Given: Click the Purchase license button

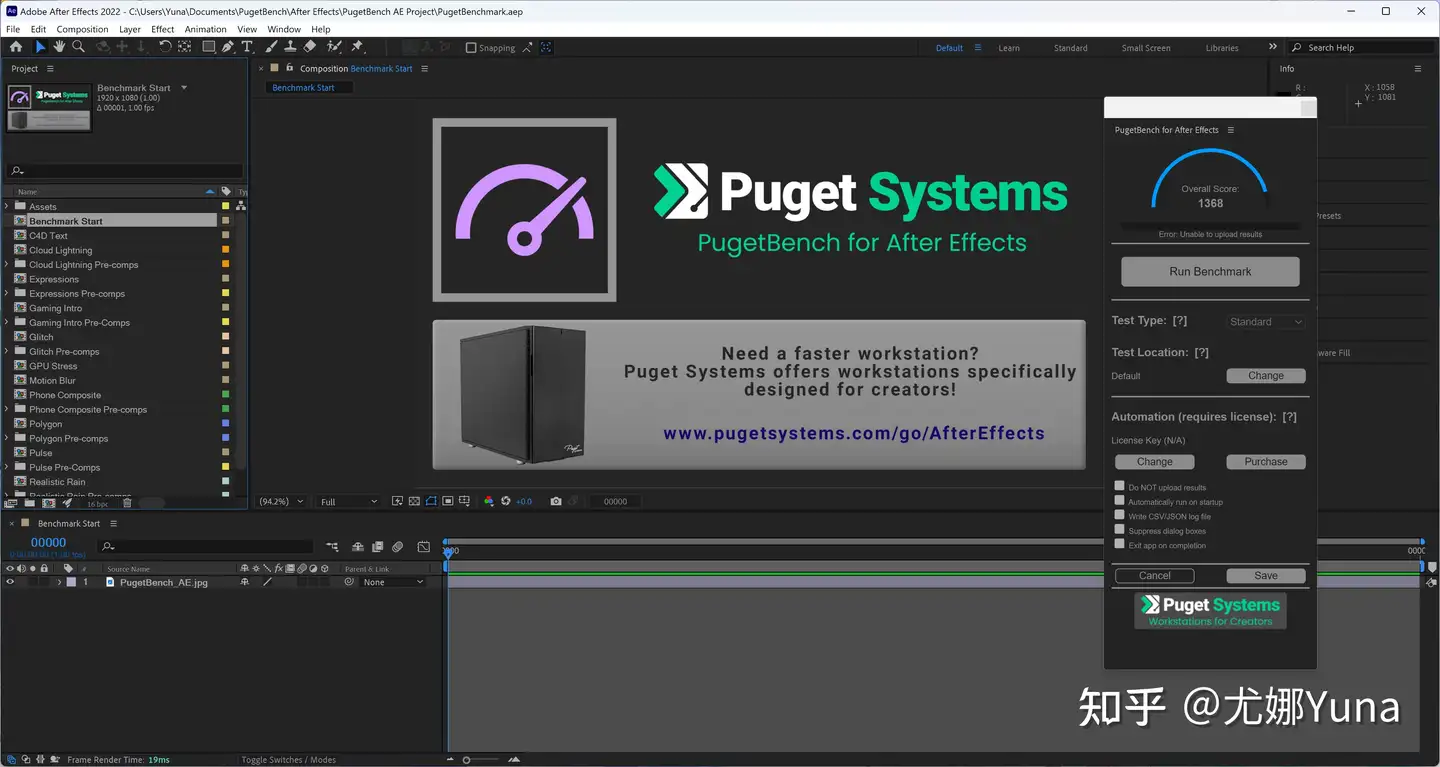Looking at the screenshot, I should [1266, 462].
